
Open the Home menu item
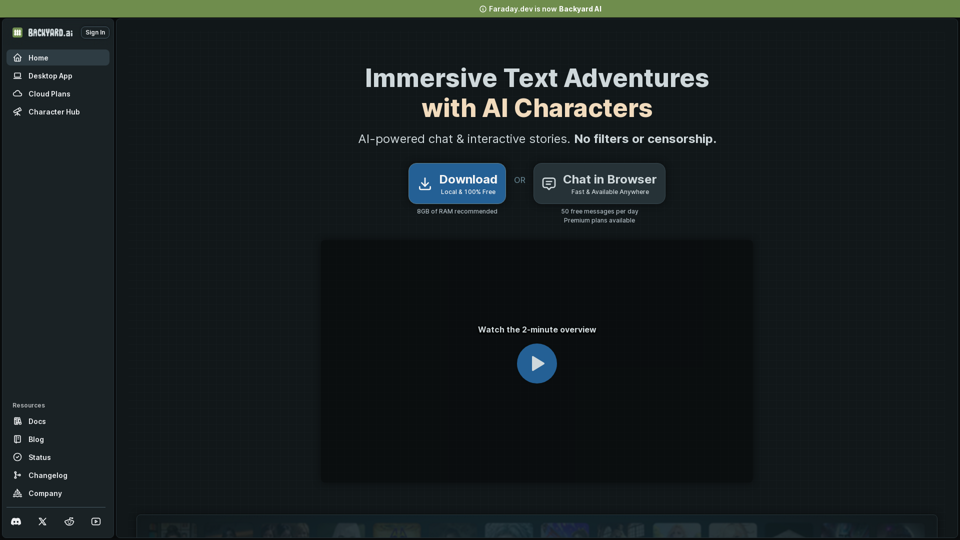58,58
